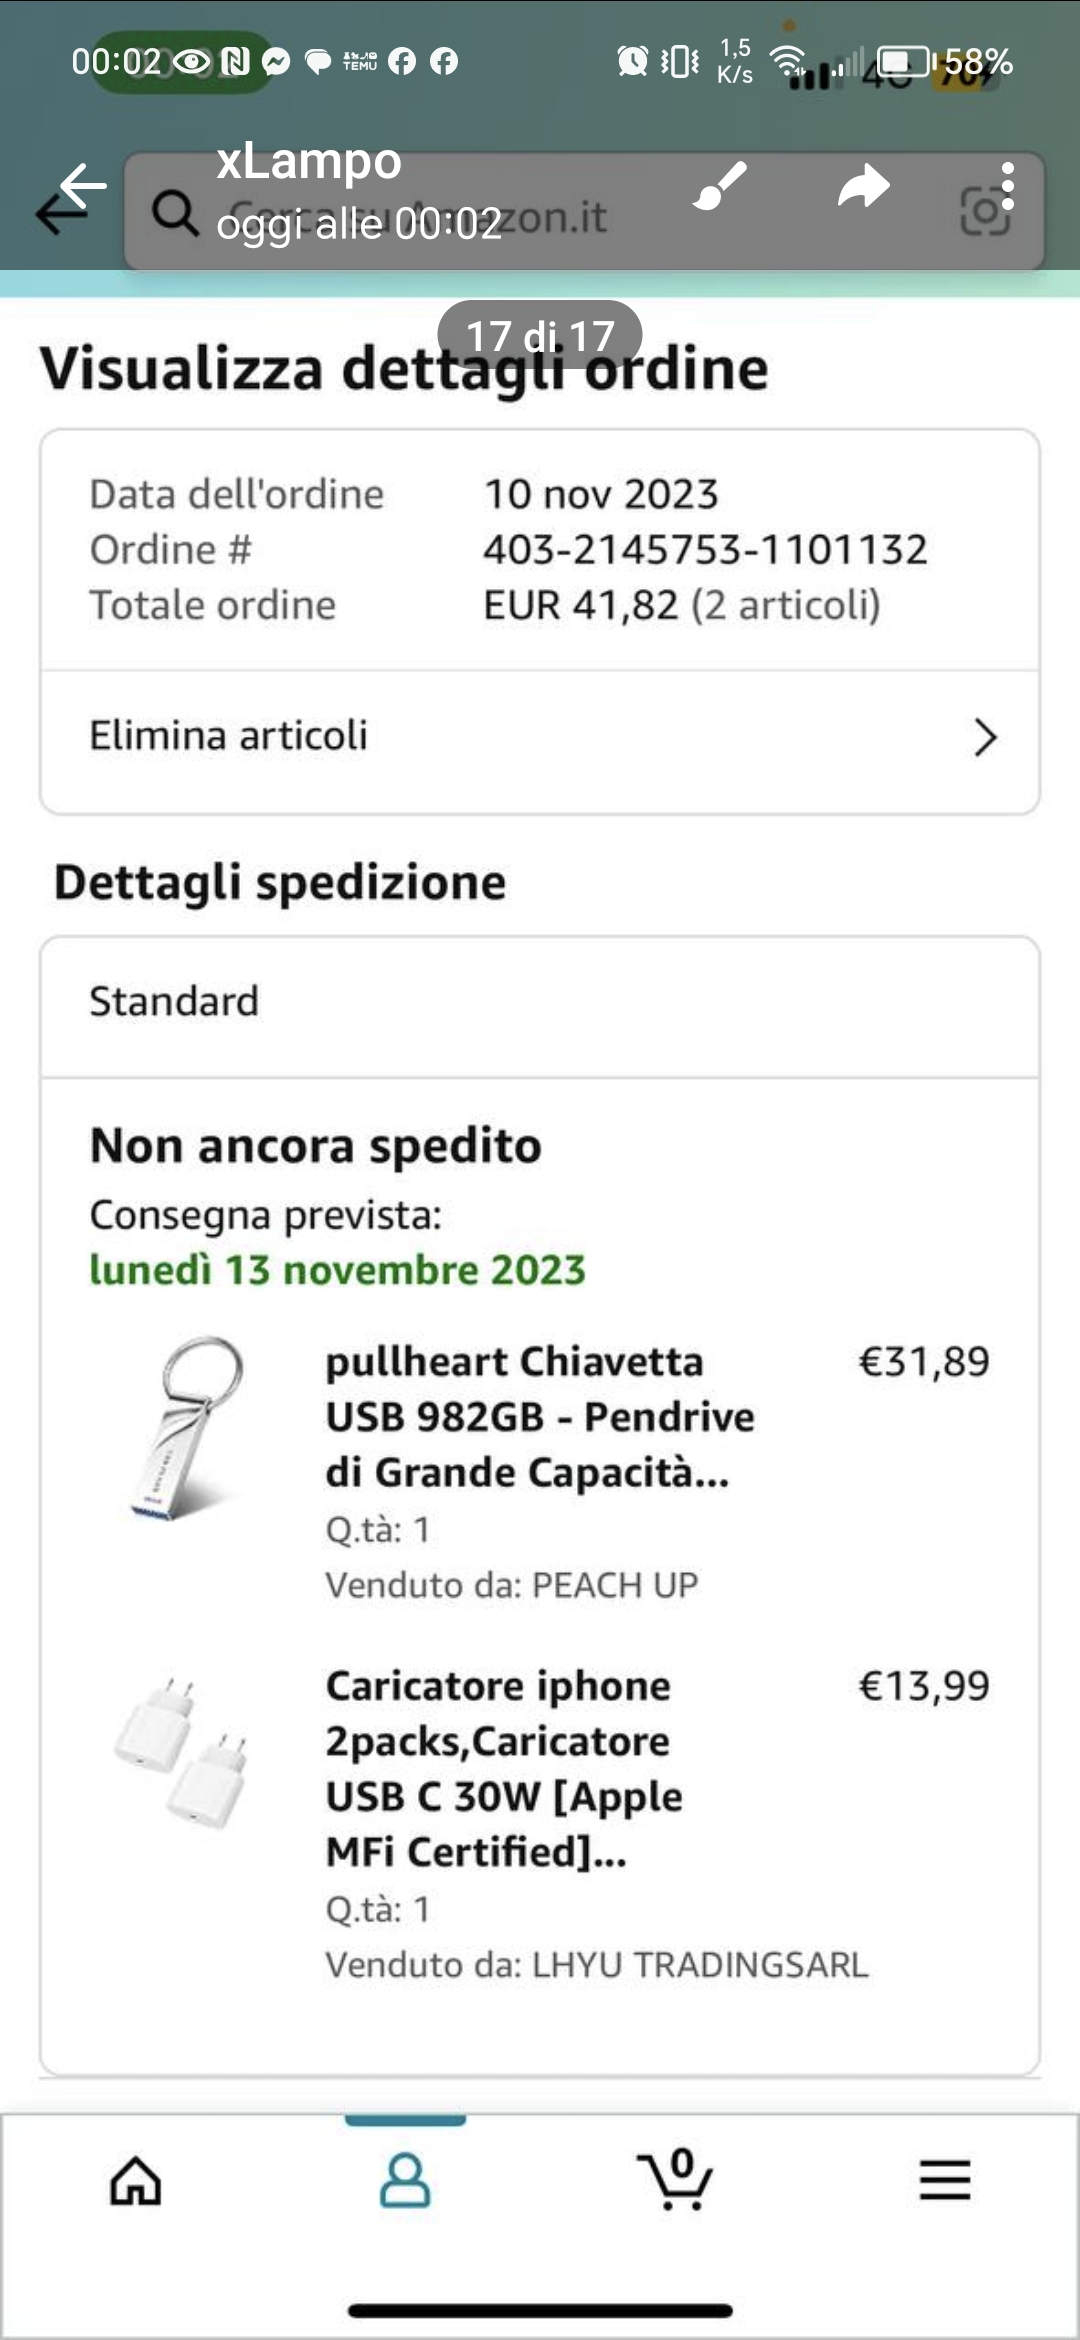Screen dimensions: 1080x2340
Task: Tap the search magnifier icon
Action: (x=175, y=213)
